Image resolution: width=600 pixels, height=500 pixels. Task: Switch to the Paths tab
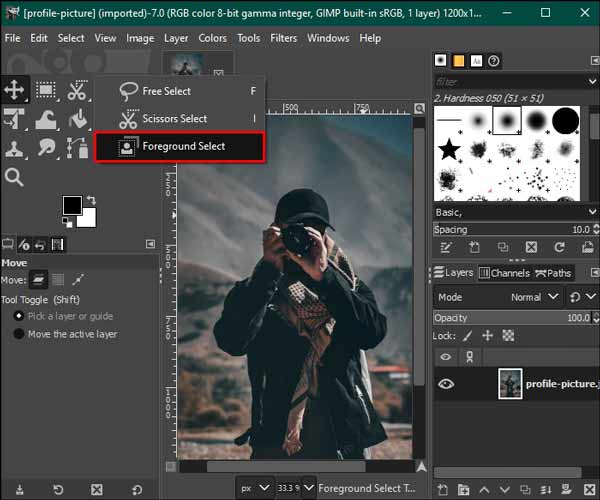[554, 272]
